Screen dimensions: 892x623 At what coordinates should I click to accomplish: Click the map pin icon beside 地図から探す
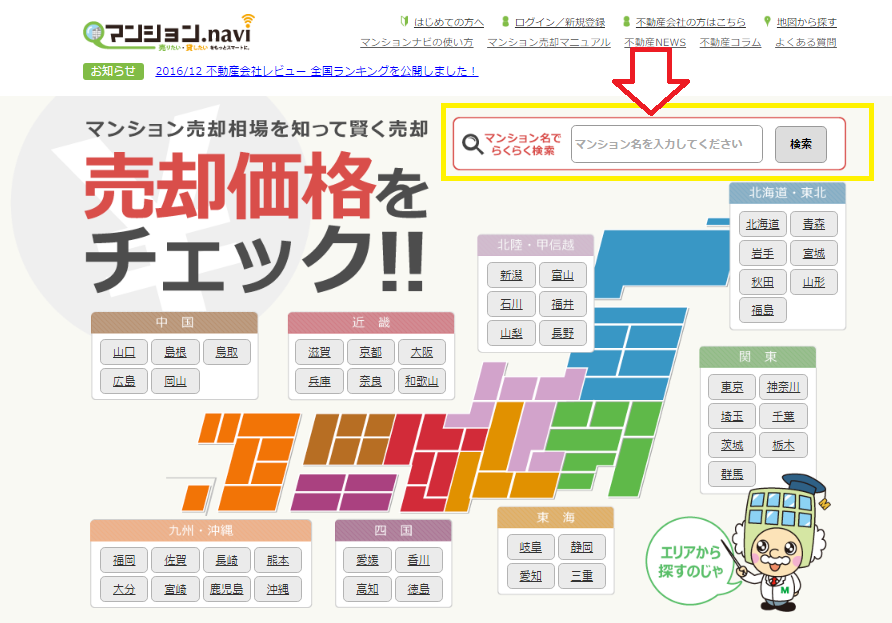pos(767,22)
